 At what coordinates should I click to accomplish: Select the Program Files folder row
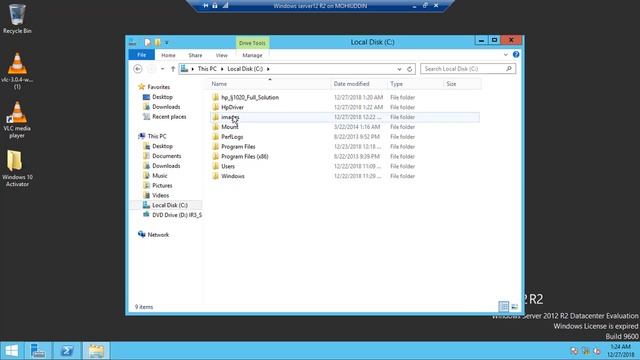[x=345, y=147]
